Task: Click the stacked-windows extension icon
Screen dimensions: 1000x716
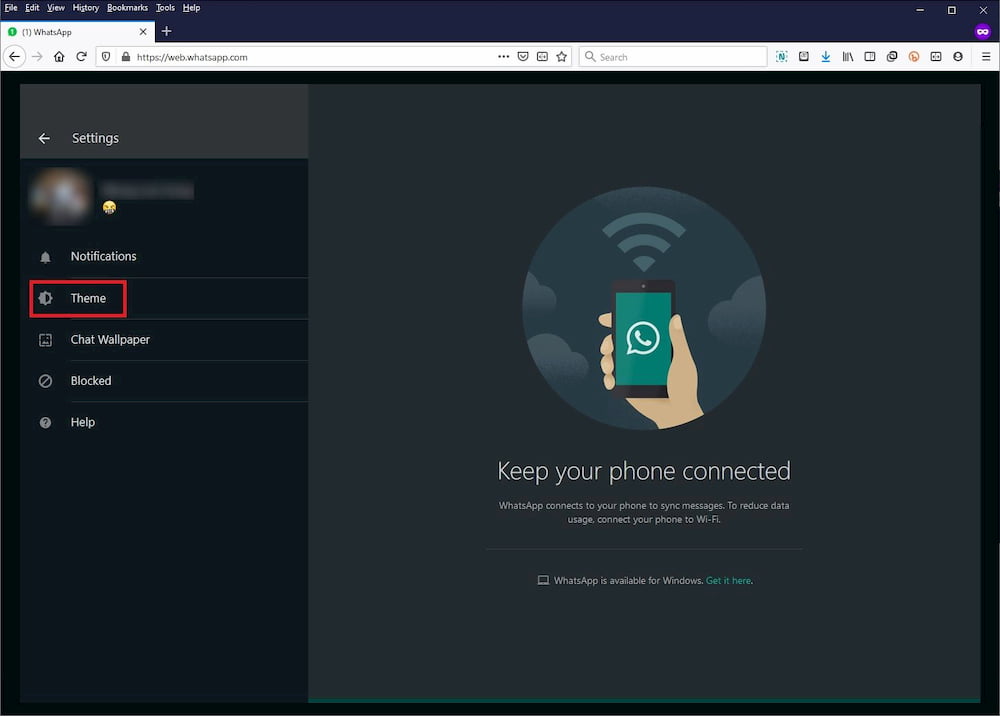Action: click(x=892, y=57)
